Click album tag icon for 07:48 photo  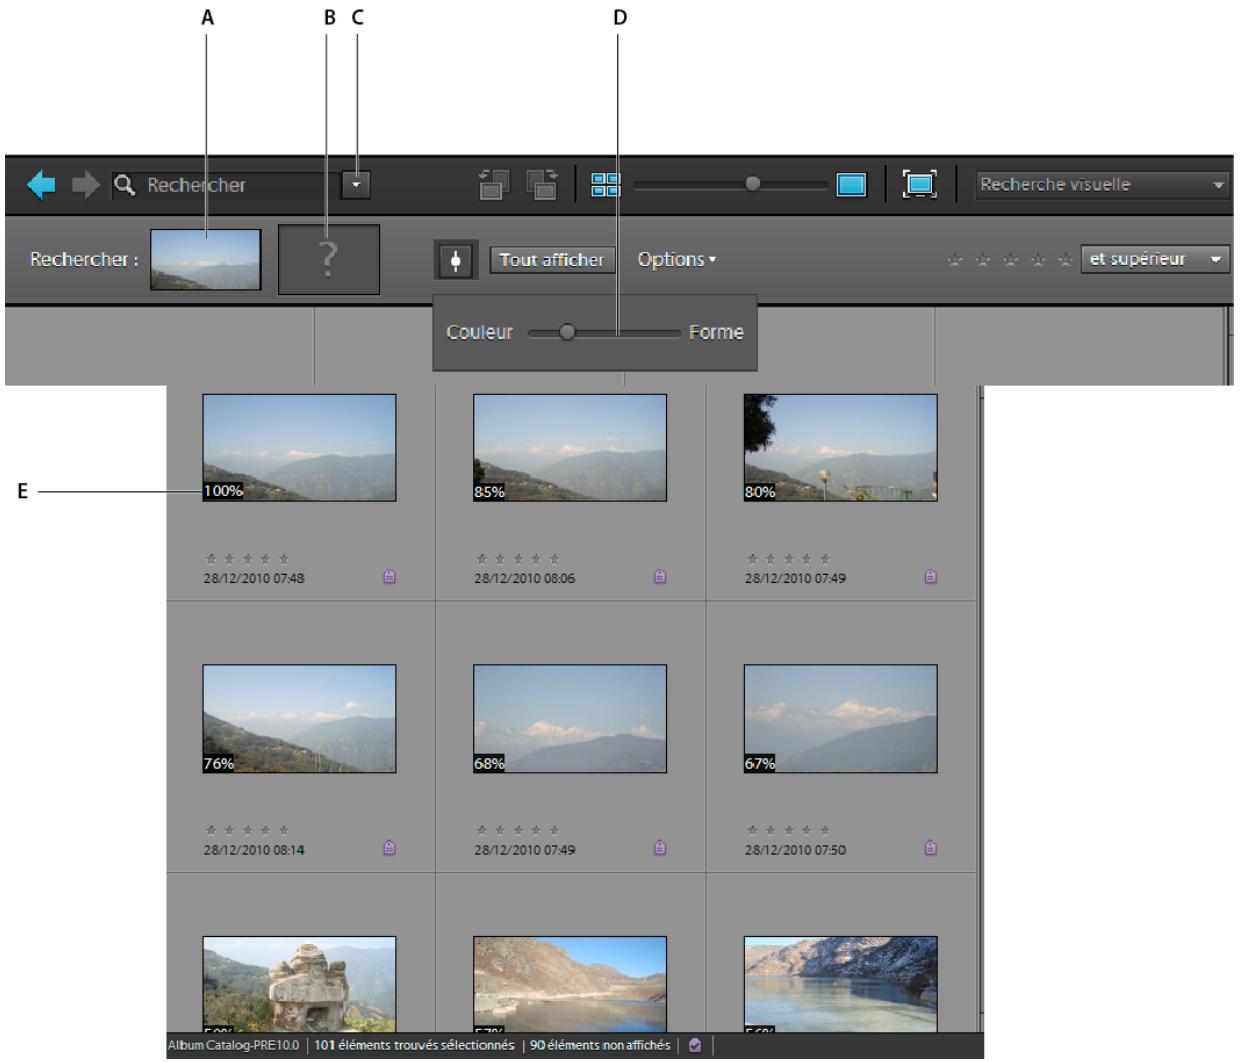click(x=390, y=577)
